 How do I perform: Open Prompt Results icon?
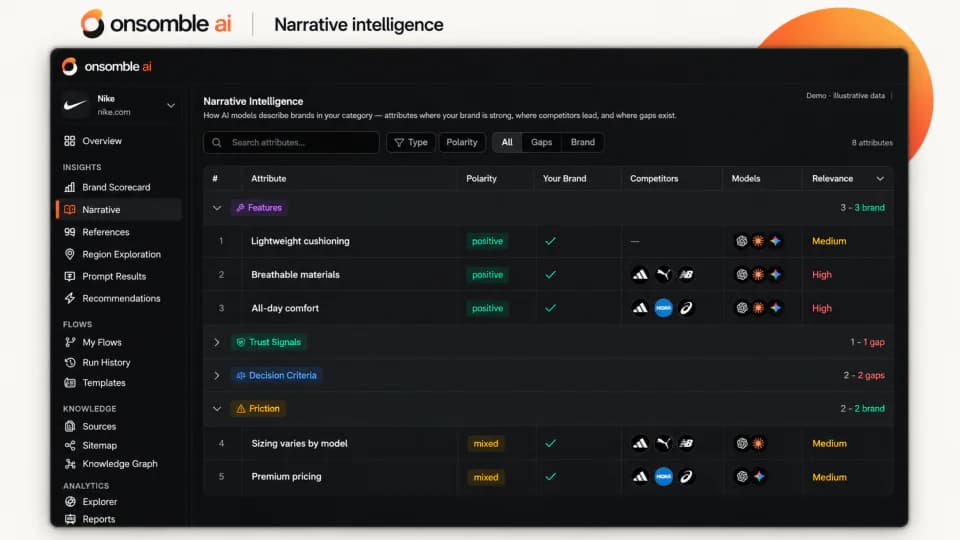pyautogui.click(x=70, y=276)
